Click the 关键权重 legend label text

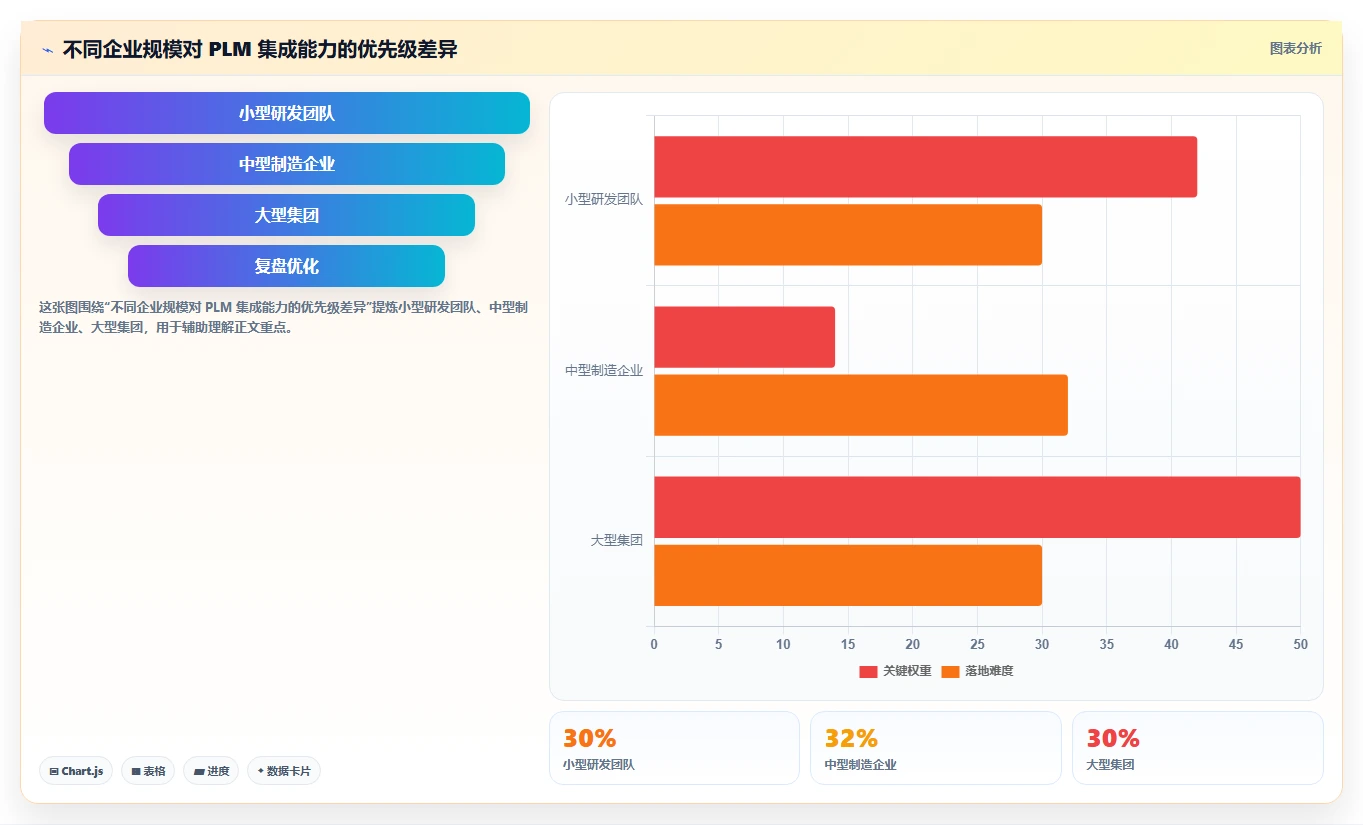907,671
